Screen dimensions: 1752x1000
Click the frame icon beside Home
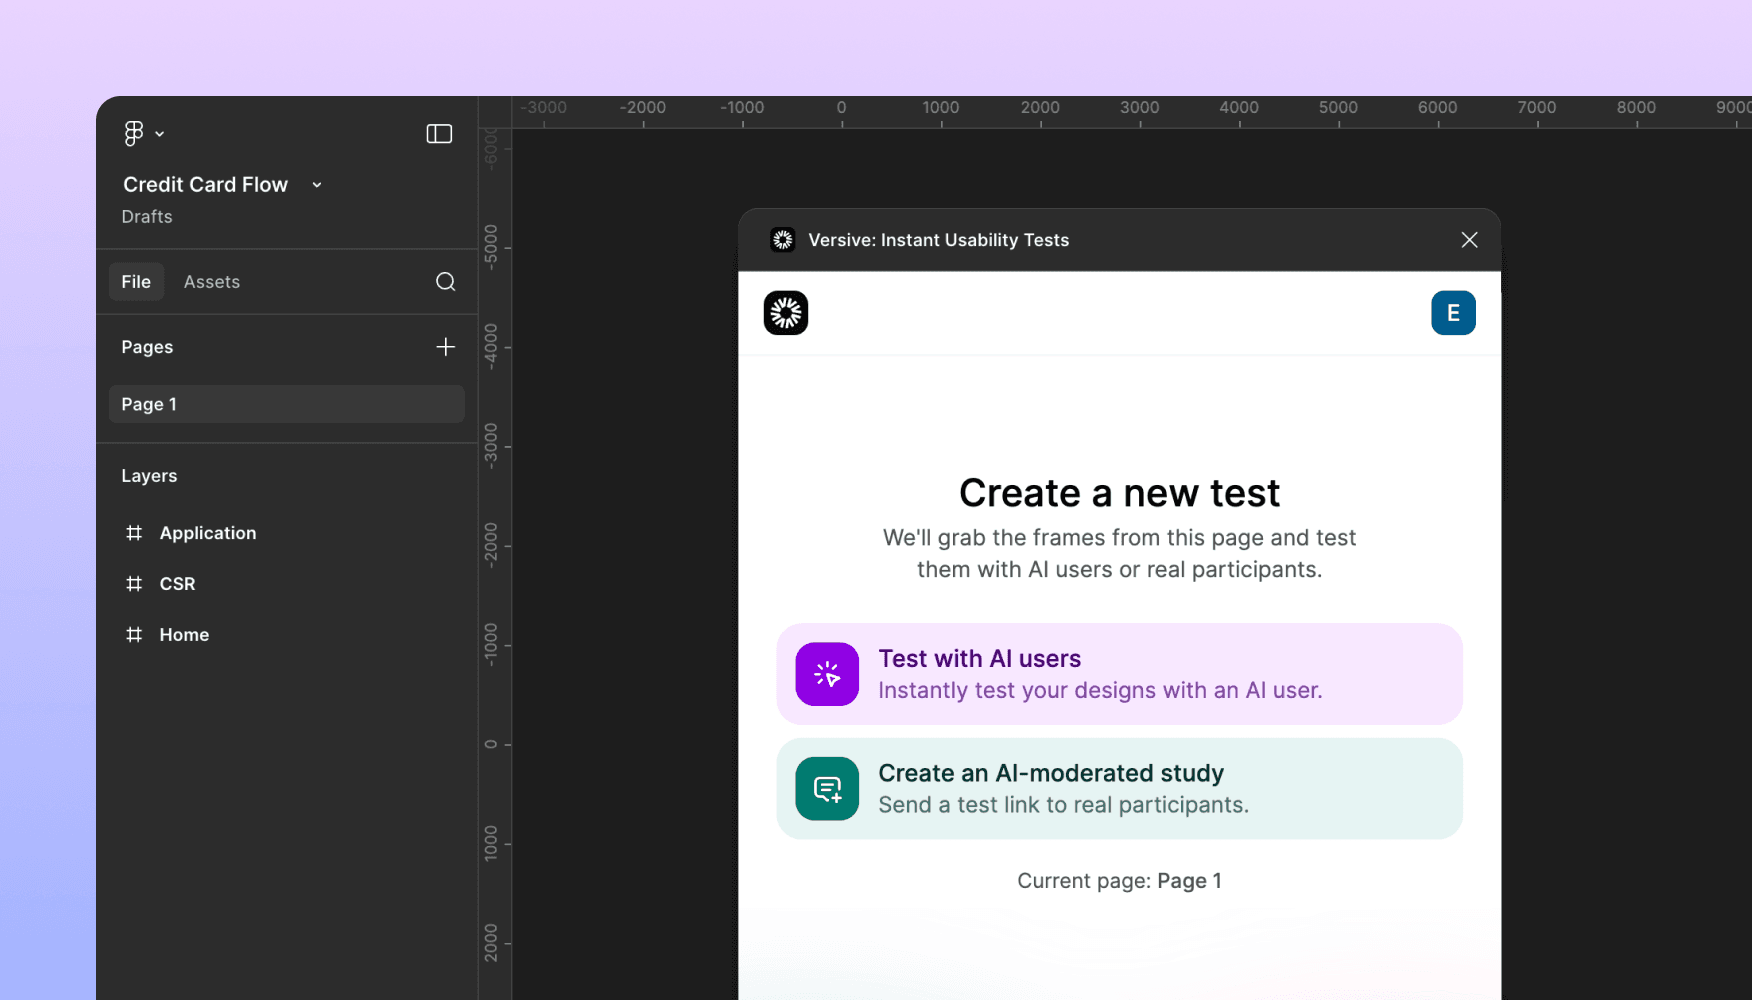(x=134, y=634)
